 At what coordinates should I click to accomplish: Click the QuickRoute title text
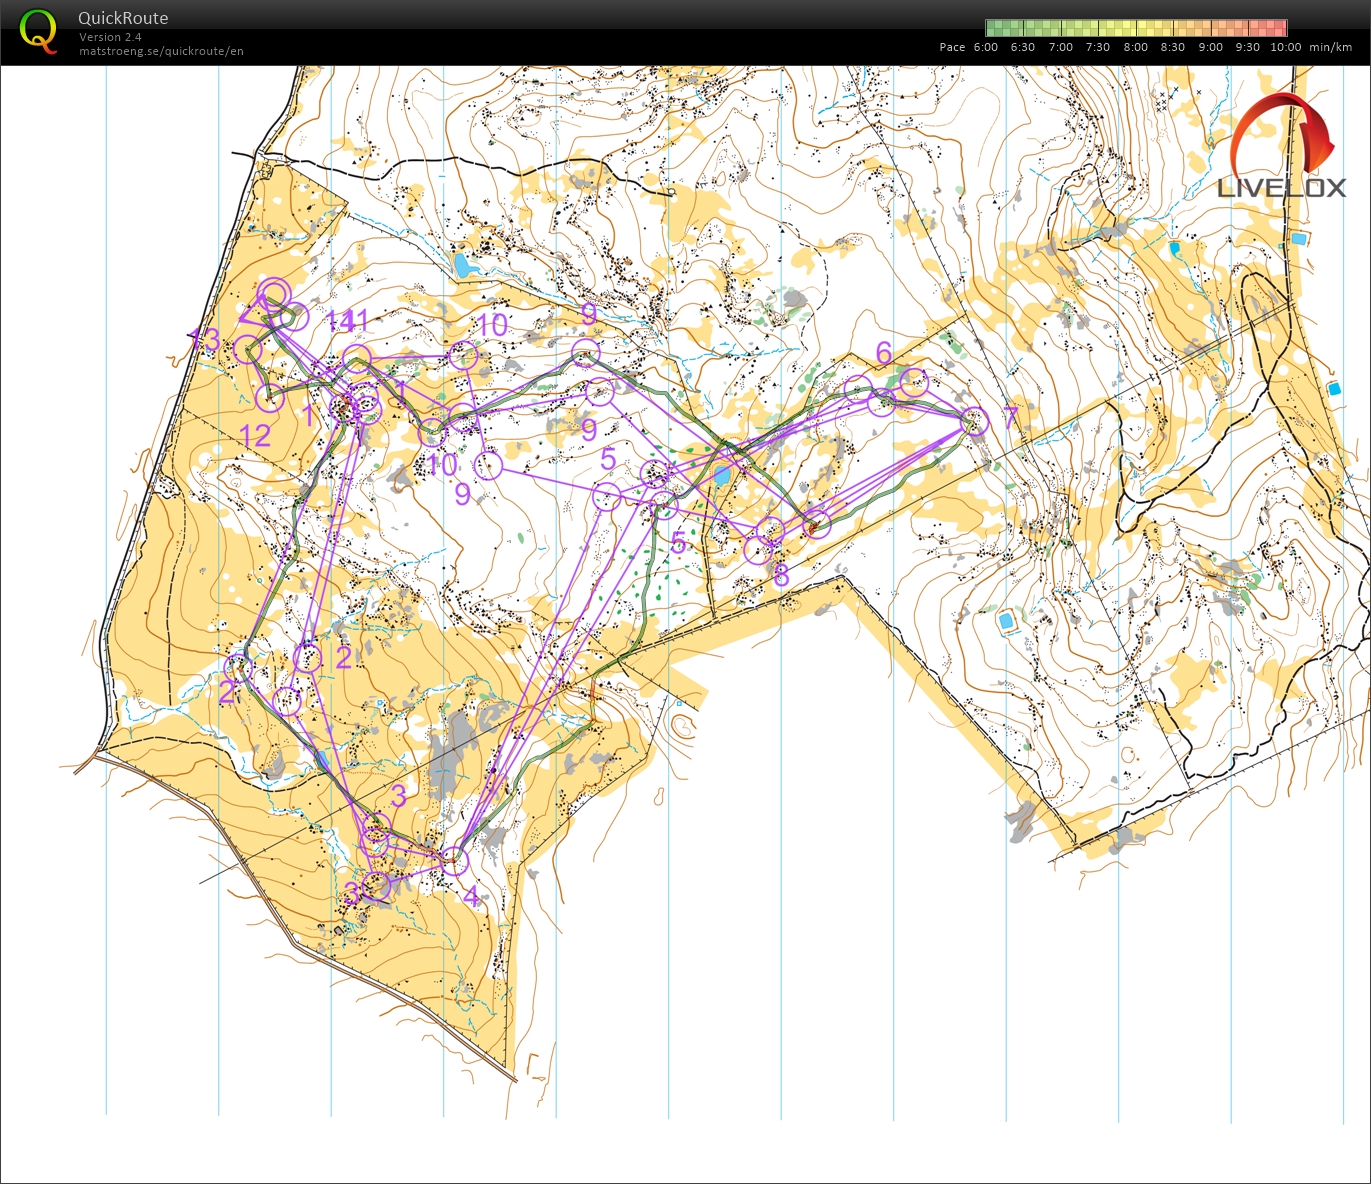tap(123, 18)
